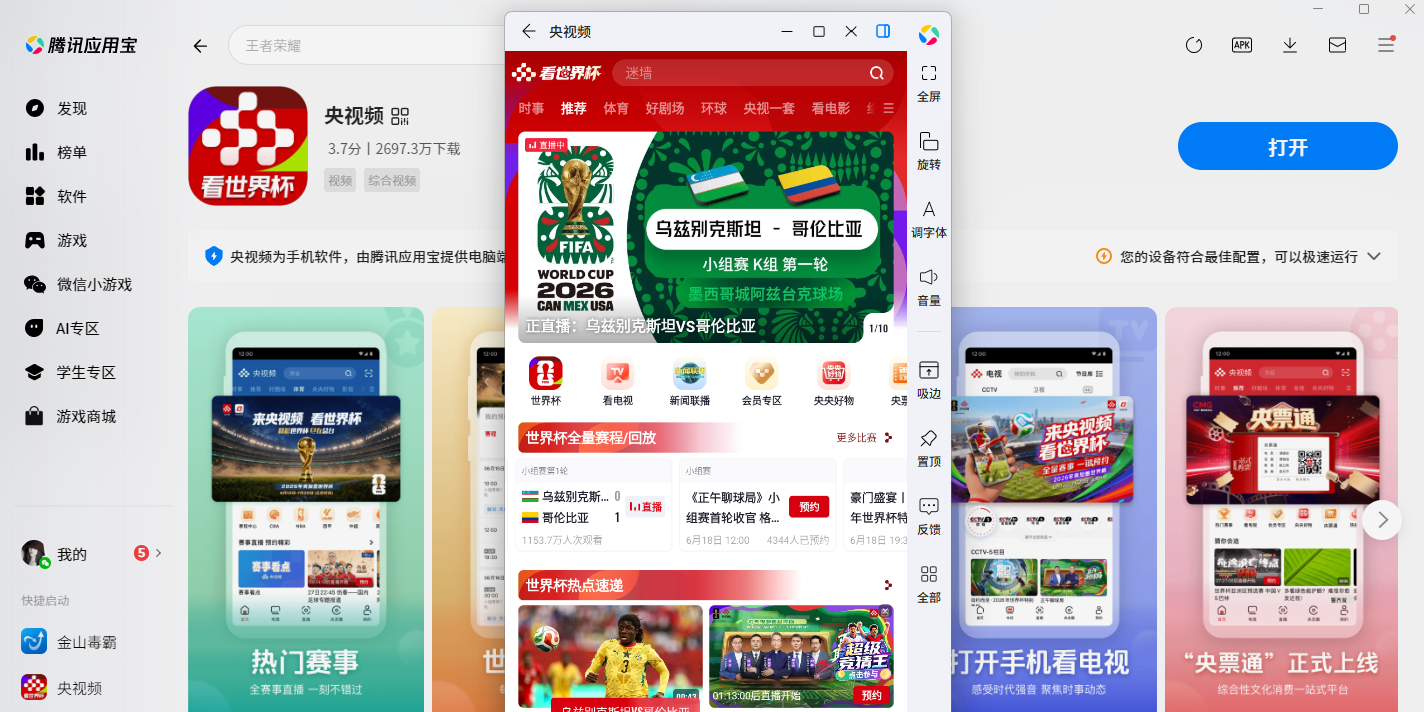
Task: Click 旋转 to rotate the 央视频 window
Action: [929, 151]
